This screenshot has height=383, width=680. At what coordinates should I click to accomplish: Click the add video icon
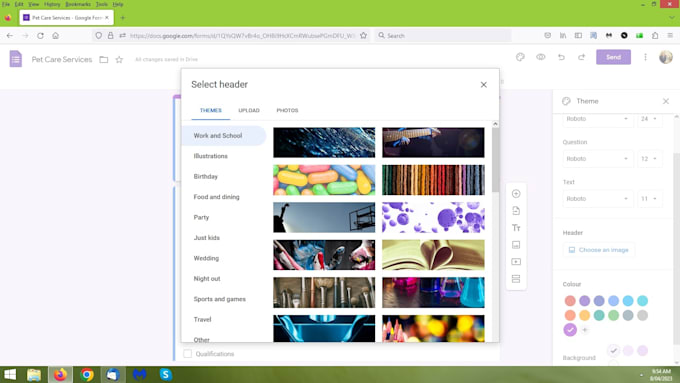(516, 262)
